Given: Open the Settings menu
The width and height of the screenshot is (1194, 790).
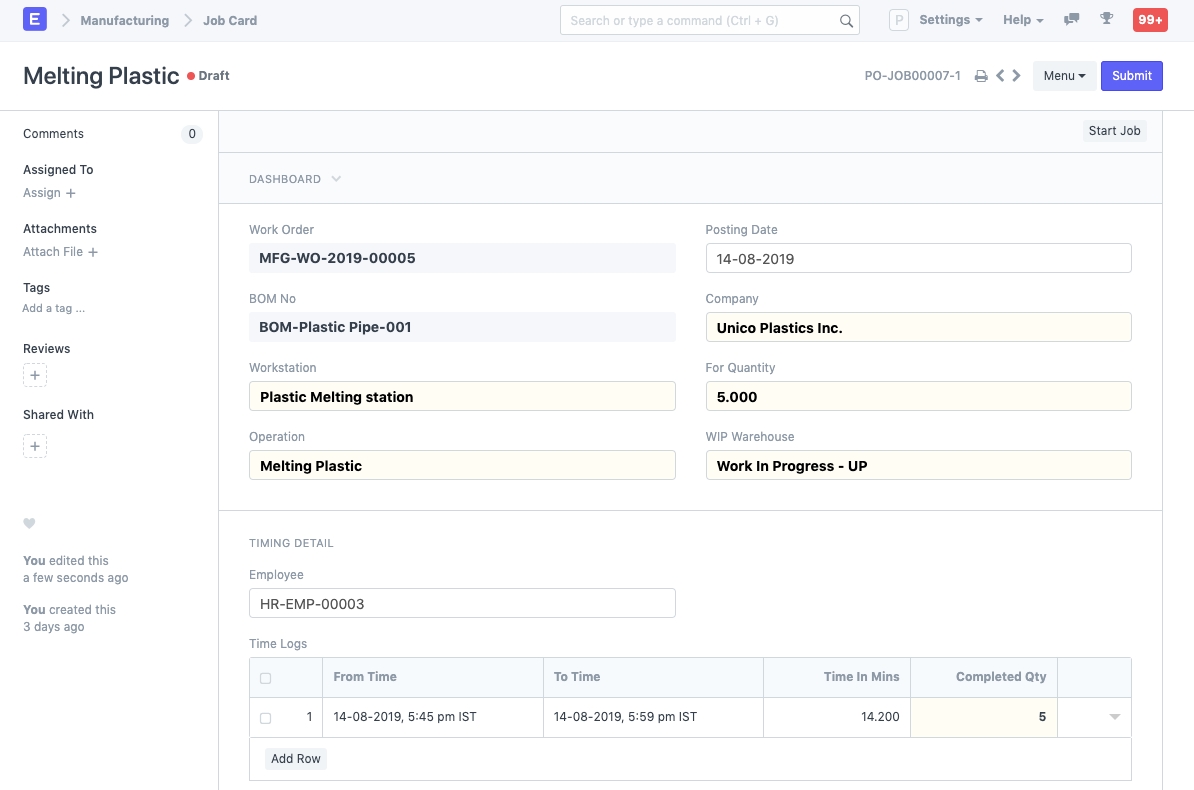Looking at the screenshot, I should click(950, 20).
